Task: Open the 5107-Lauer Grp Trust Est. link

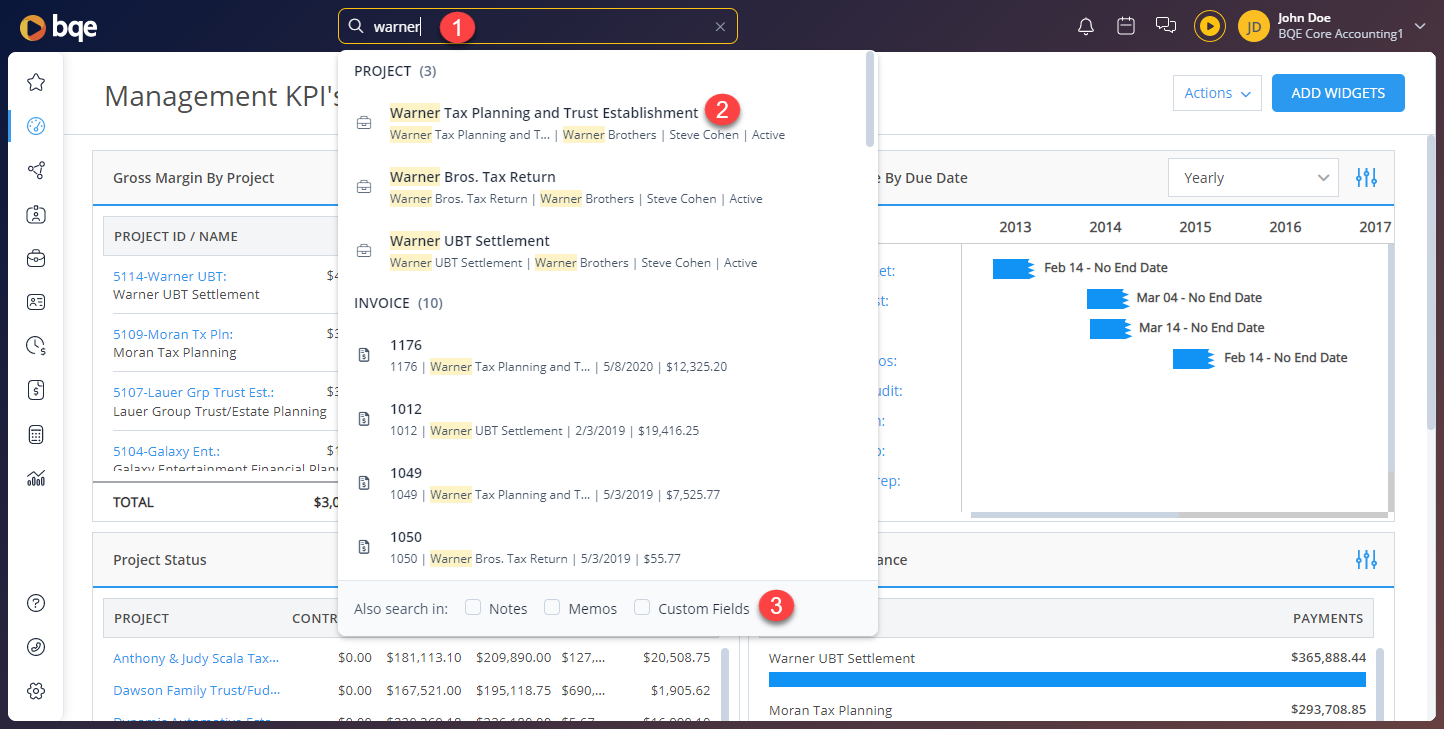Action: (193, 392)
